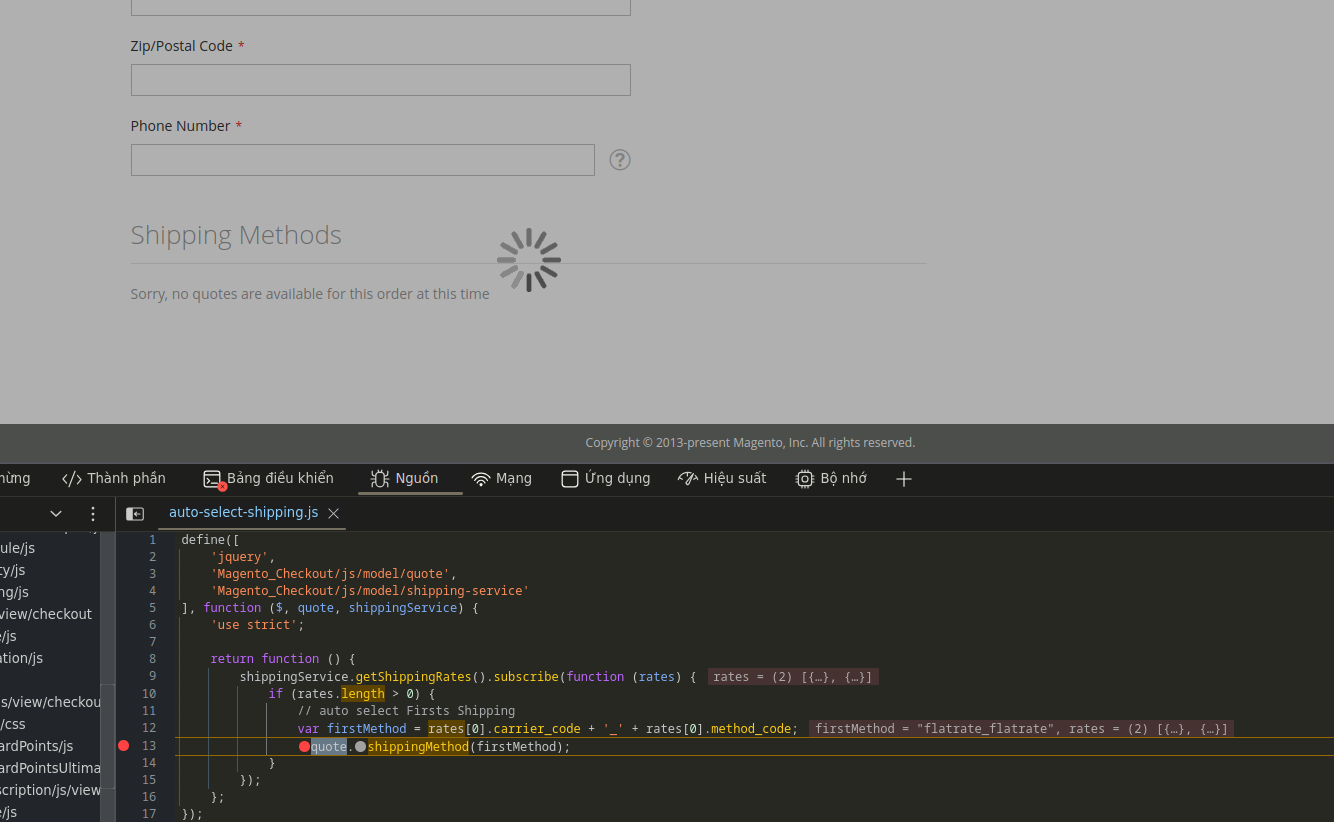Open the Ứng dụng application tab
Image resolution: width=1334 pixels, height=822 pixels.
pos(605,479)
